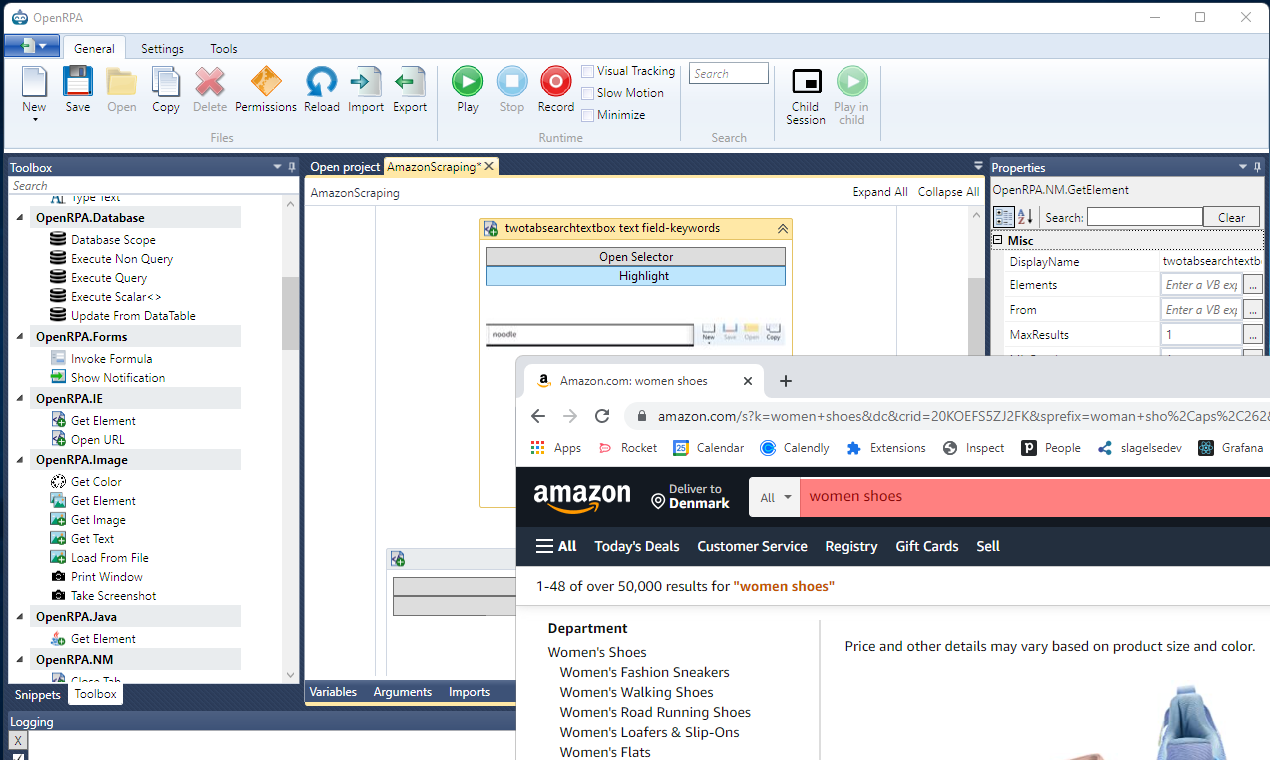Open the Open project tab
Image resolution: width=1270 pixels, height=760 pixels.
pyautogui.click(x=345, y=167)
